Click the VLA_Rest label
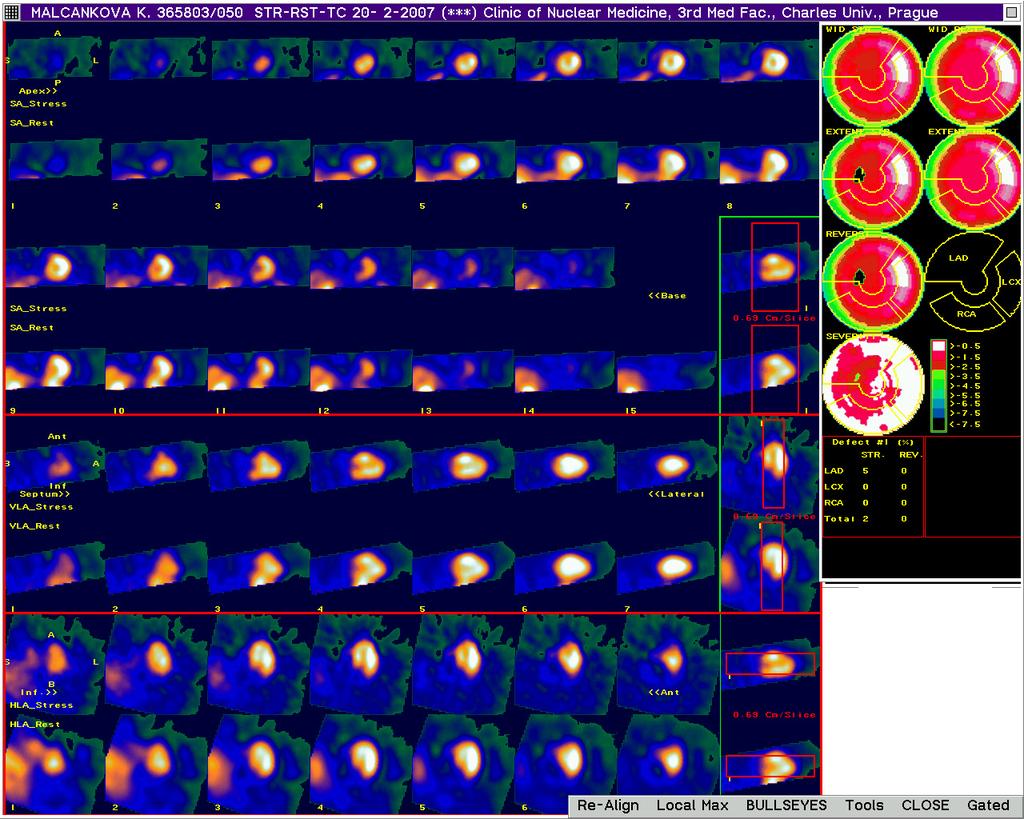 click(x=35, y=526)
